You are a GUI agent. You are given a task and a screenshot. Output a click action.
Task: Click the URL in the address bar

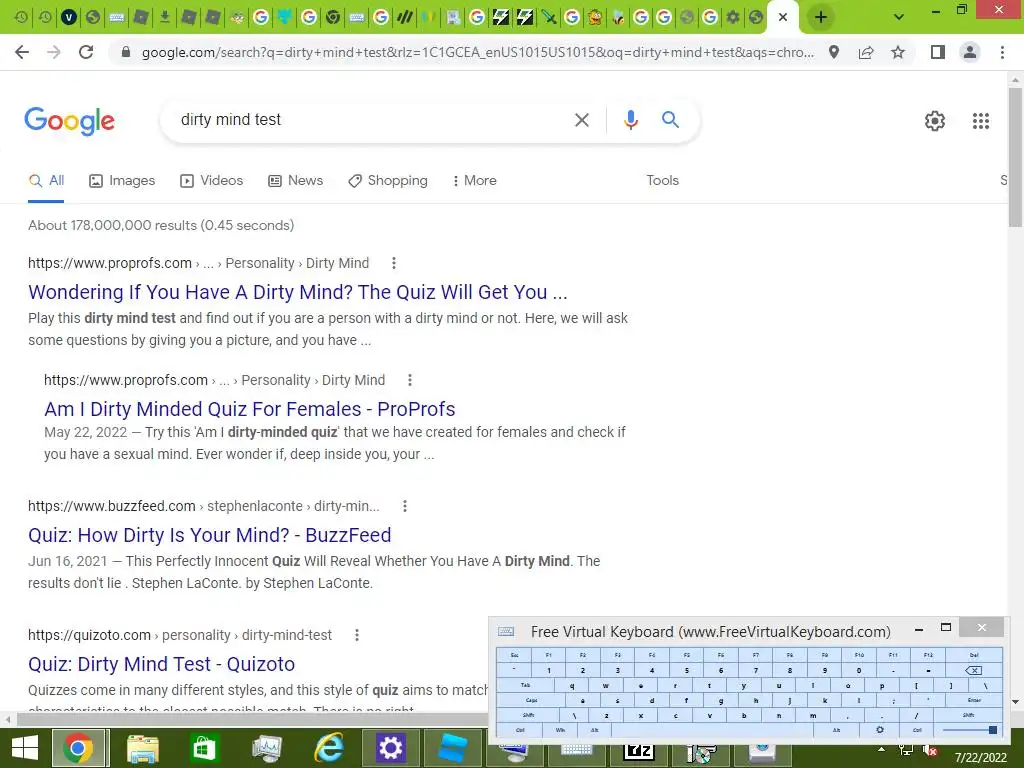[478, 52]
